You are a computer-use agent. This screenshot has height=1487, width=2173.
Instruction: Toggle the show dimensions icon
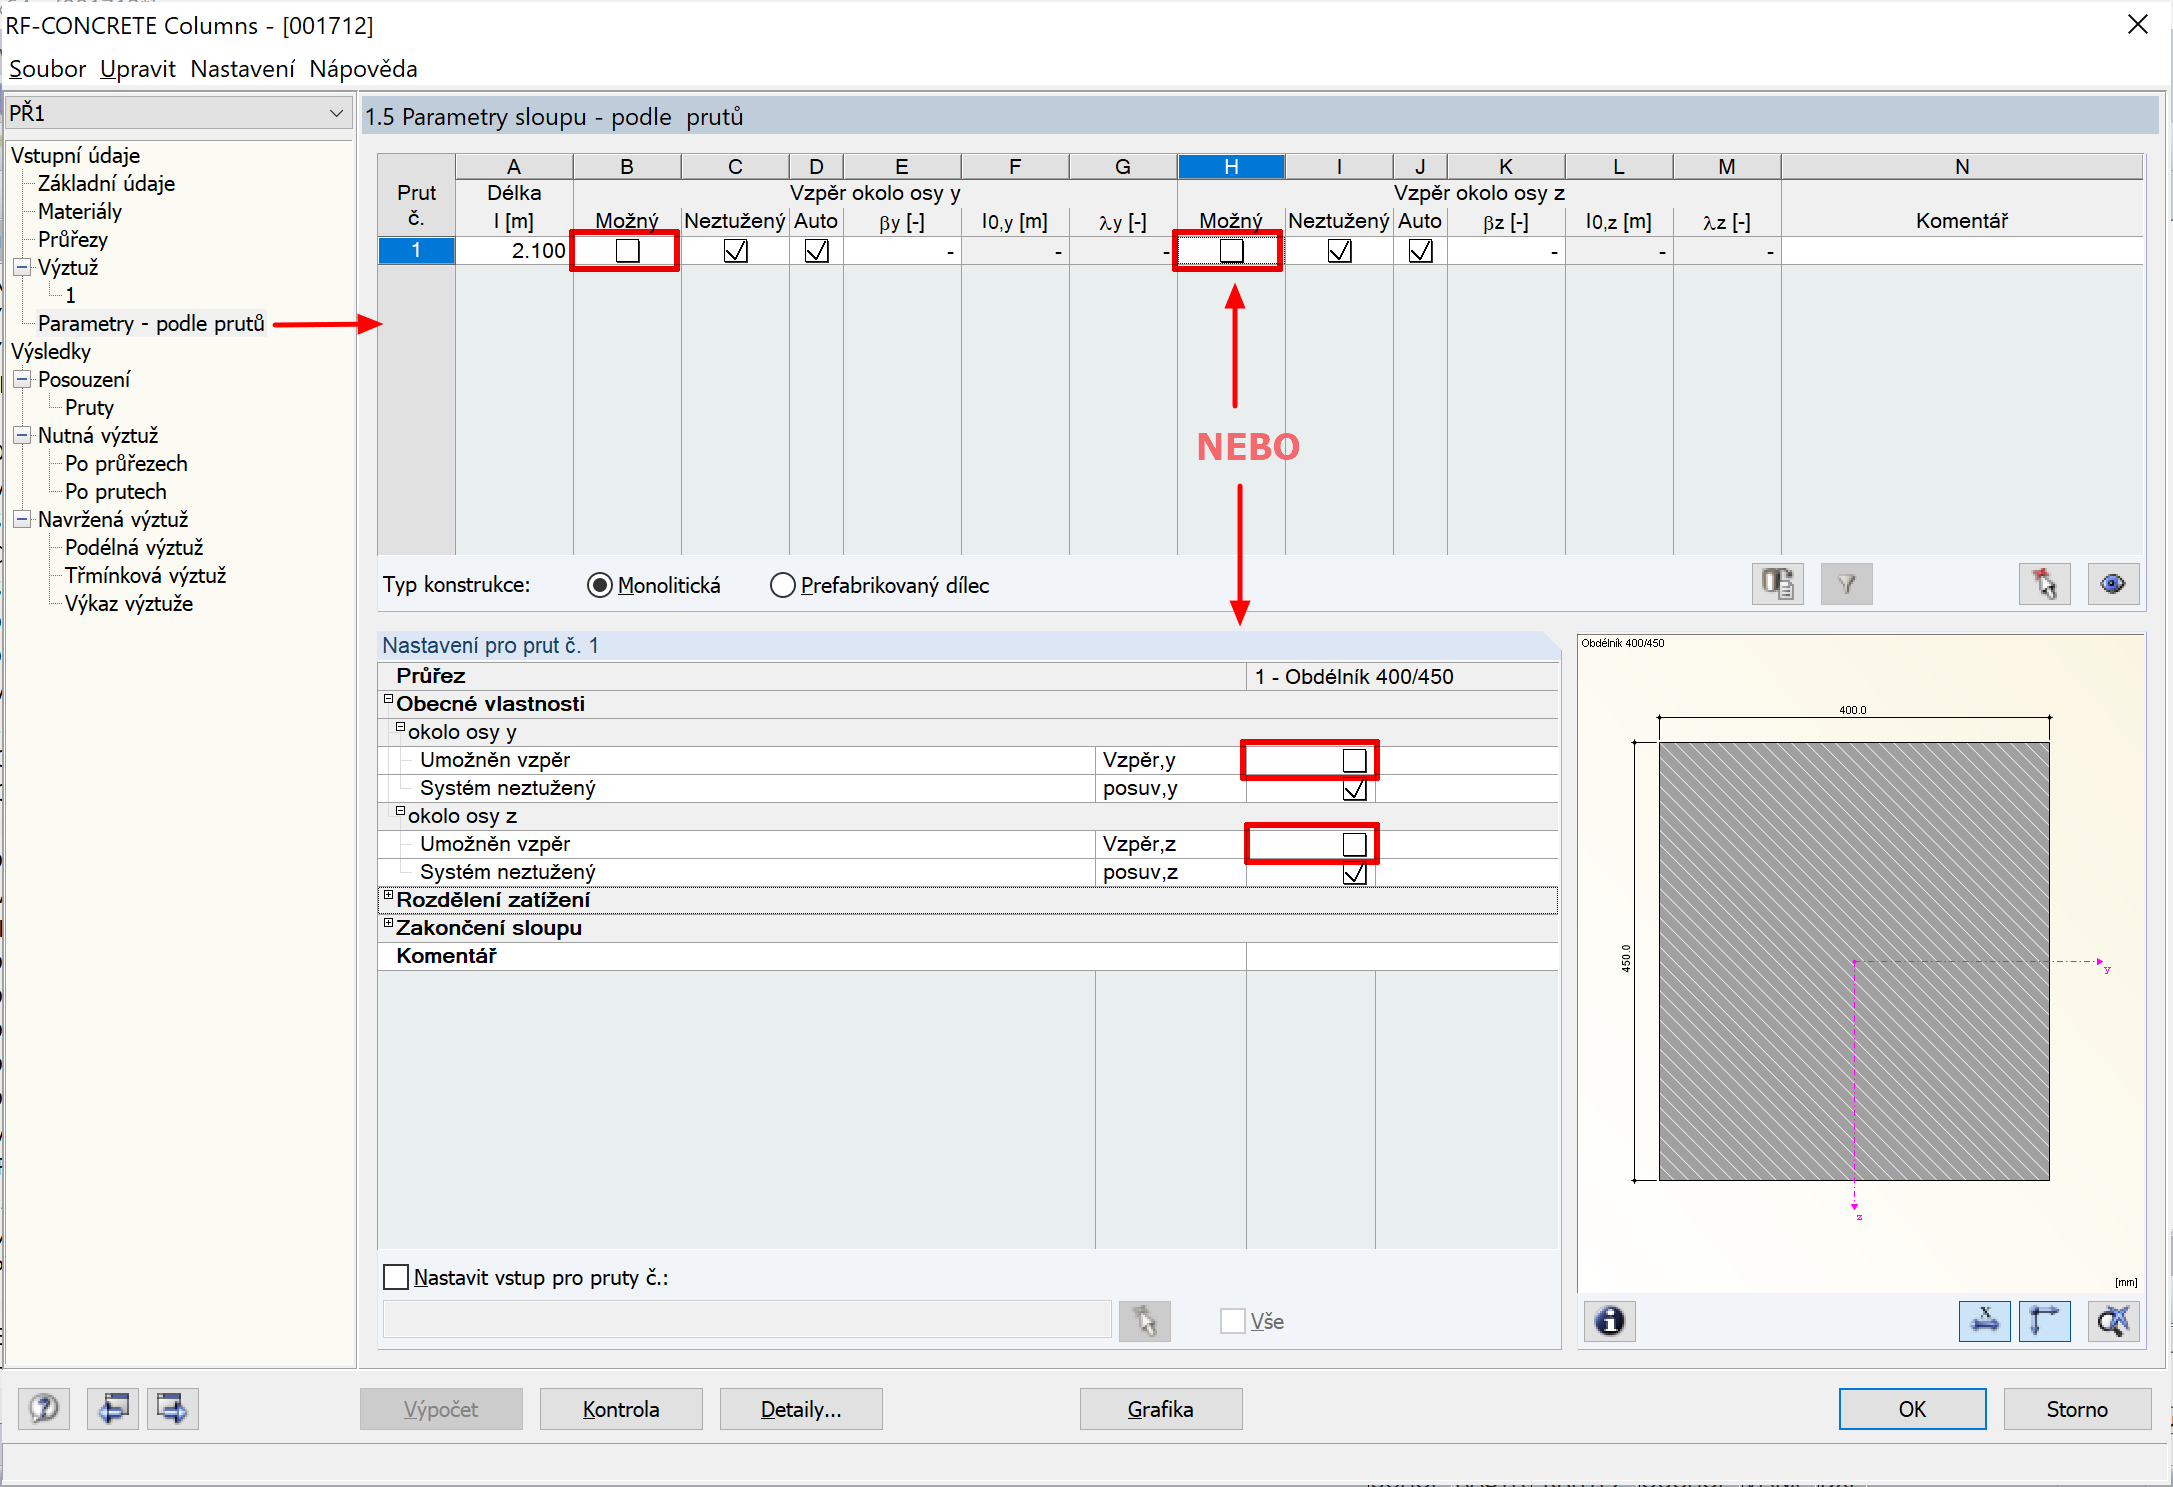tap(1984, 1321)
